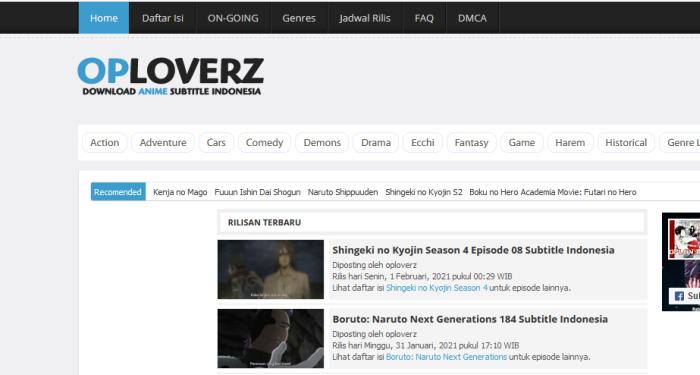Click the RILISAN TERBARU heading

[x=264, y=222]
